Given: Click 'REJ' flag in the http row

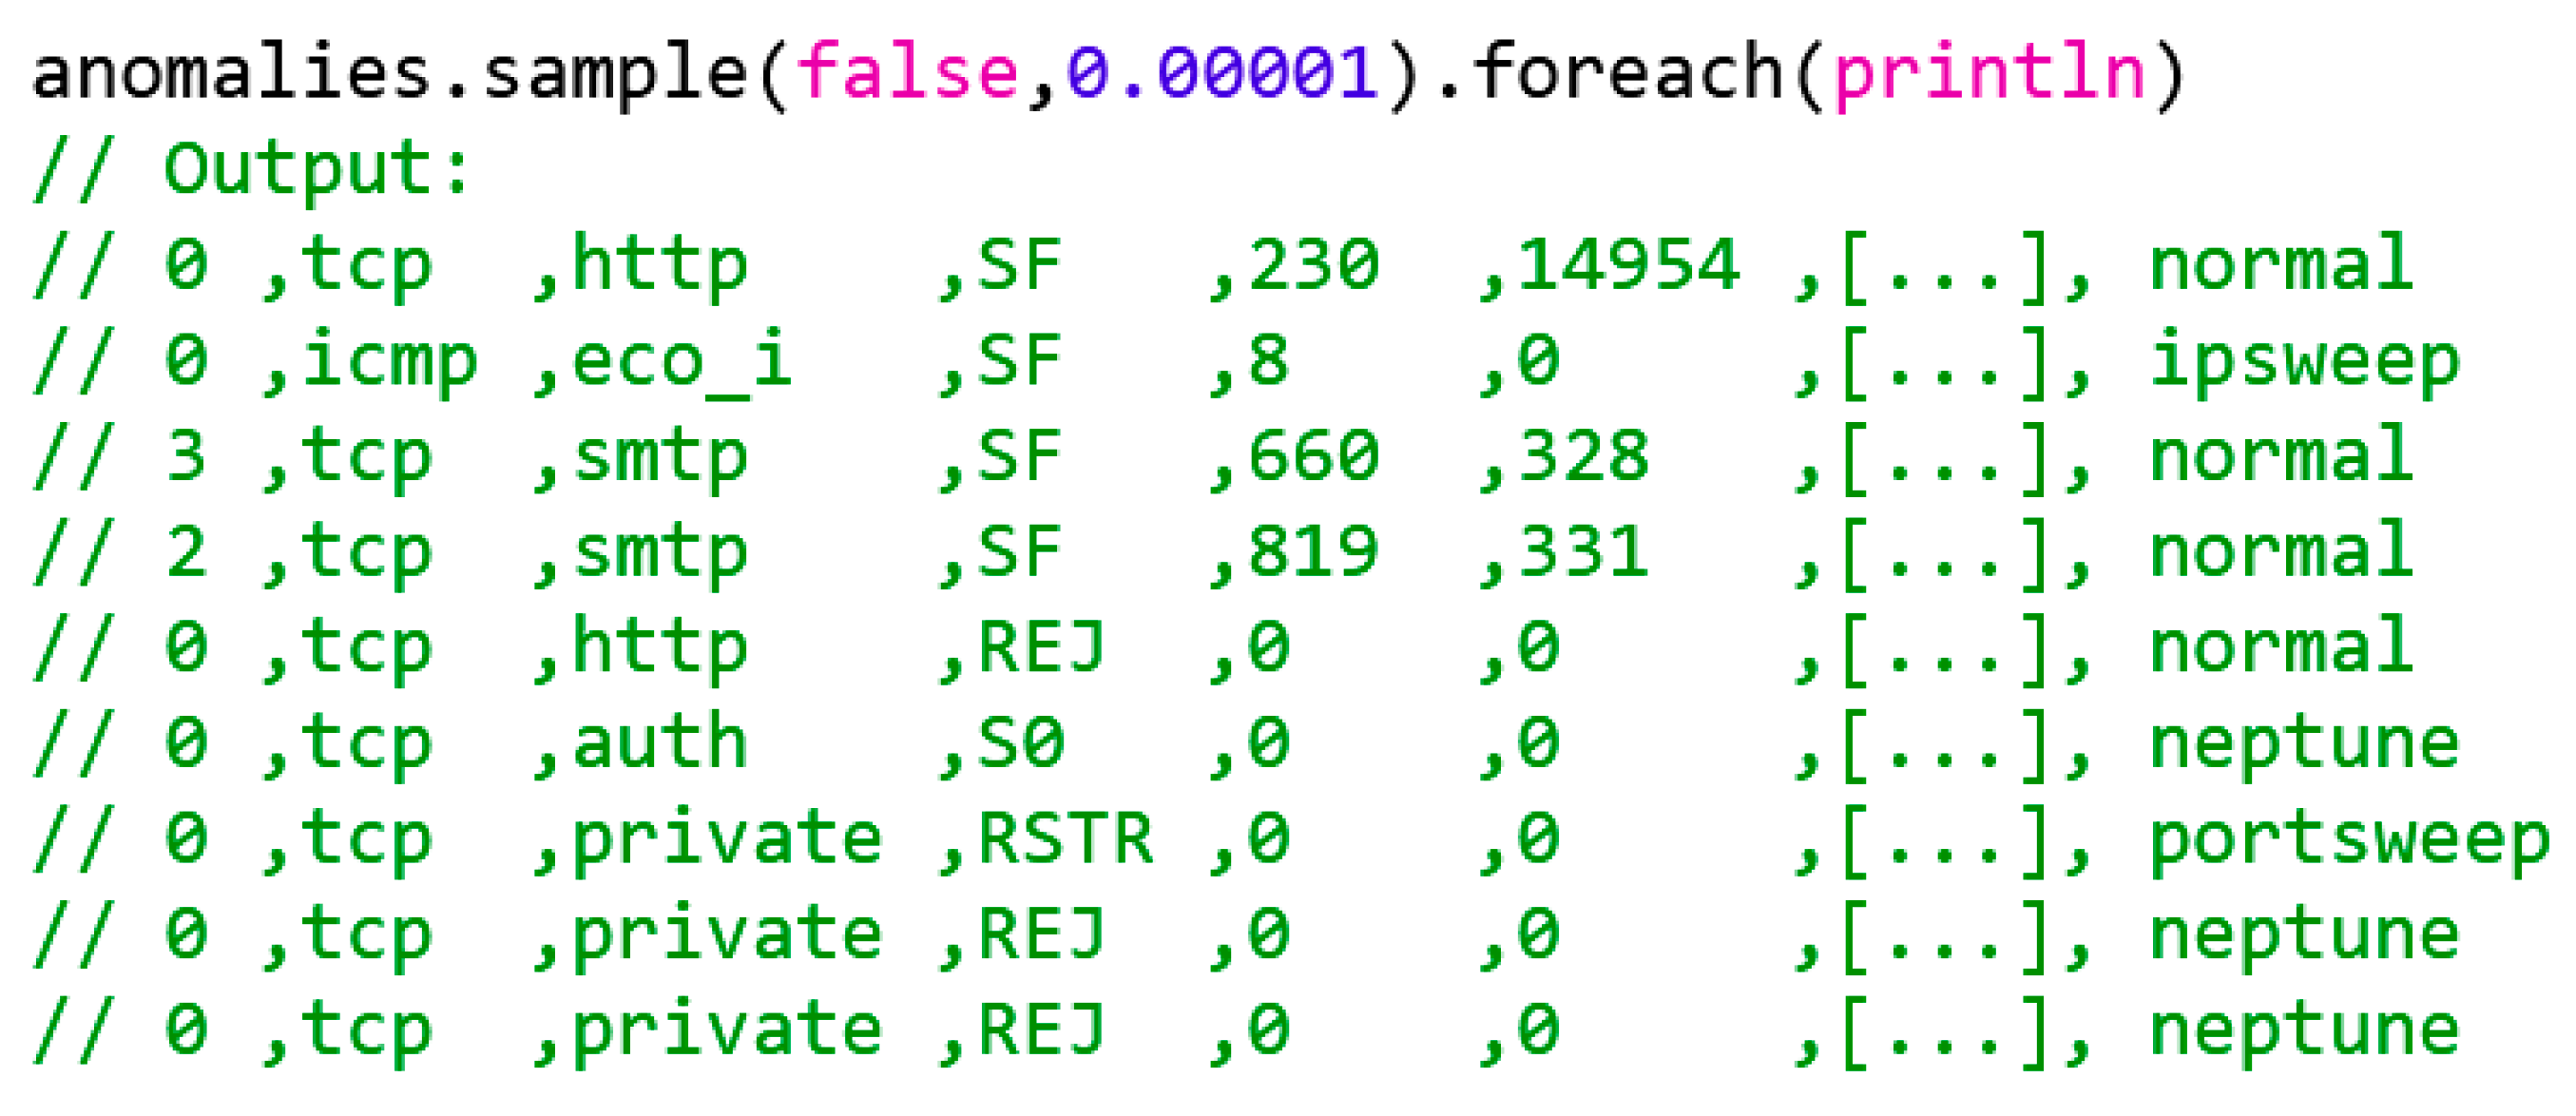Looking at the screenshot, I should (x=1042, y=648).
